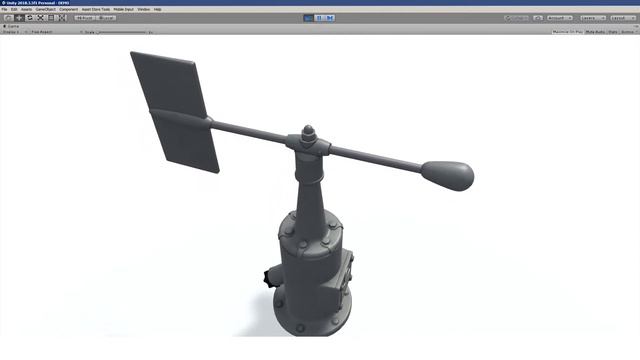Select the combined Transform tool

62,18
